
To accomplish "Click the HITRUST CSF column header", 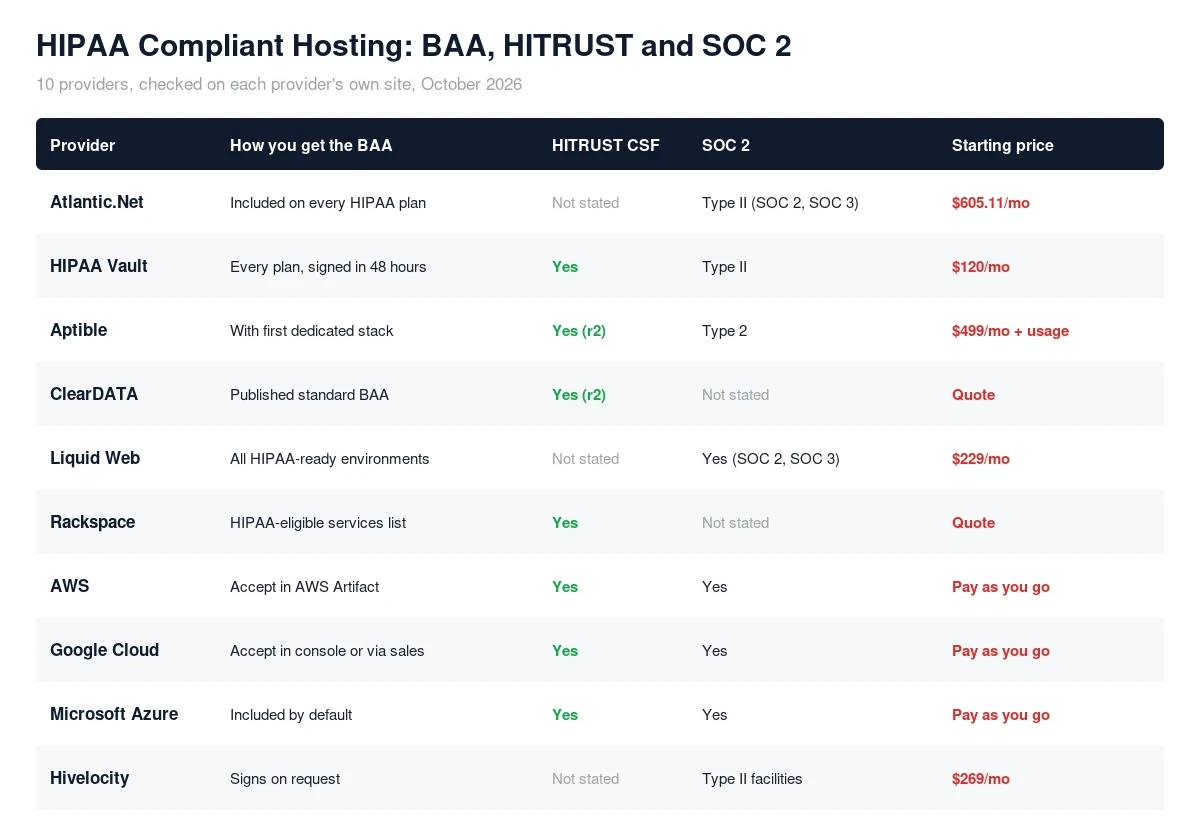I will click(606, 145).
